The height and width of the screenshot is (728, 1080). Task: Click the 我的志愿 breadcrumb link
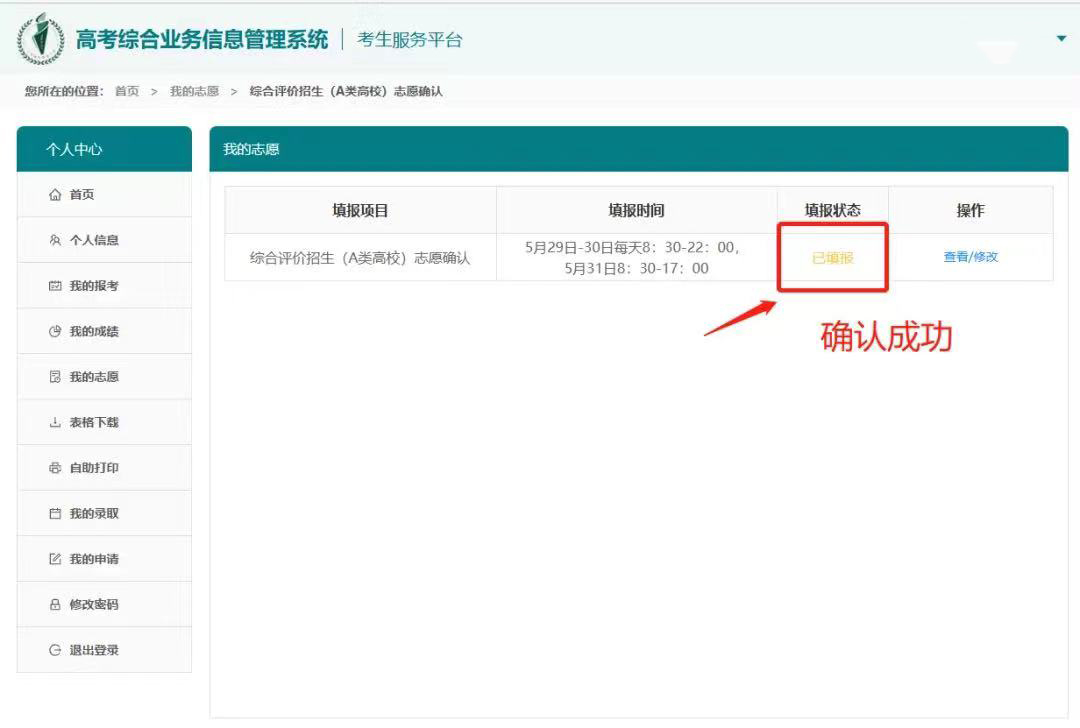pyautogui.click(x=194, y=91)
